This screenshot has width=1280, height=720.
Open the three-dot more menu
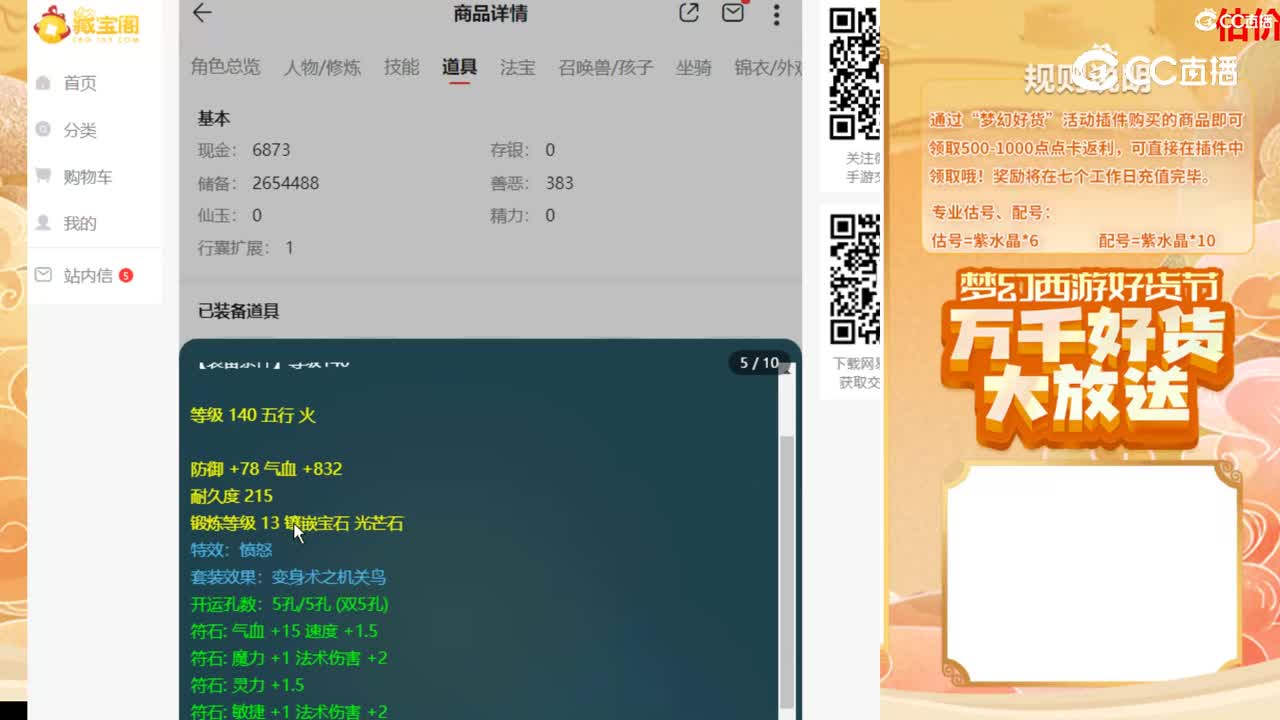(x=776, y=14)
